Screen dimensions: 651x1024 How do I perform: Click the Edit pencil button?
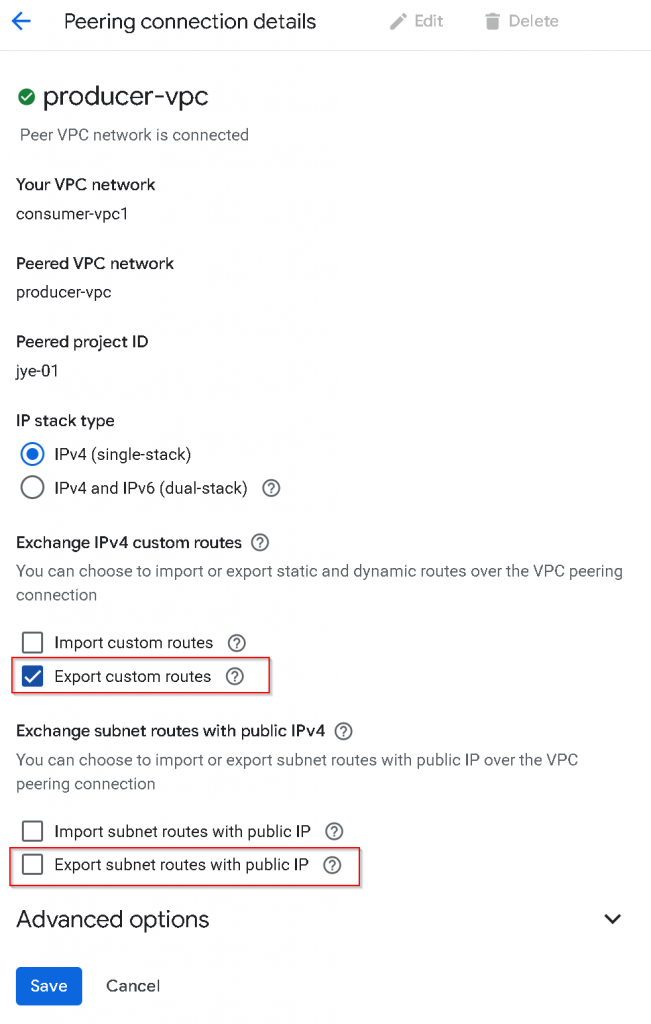pos(417,21)
